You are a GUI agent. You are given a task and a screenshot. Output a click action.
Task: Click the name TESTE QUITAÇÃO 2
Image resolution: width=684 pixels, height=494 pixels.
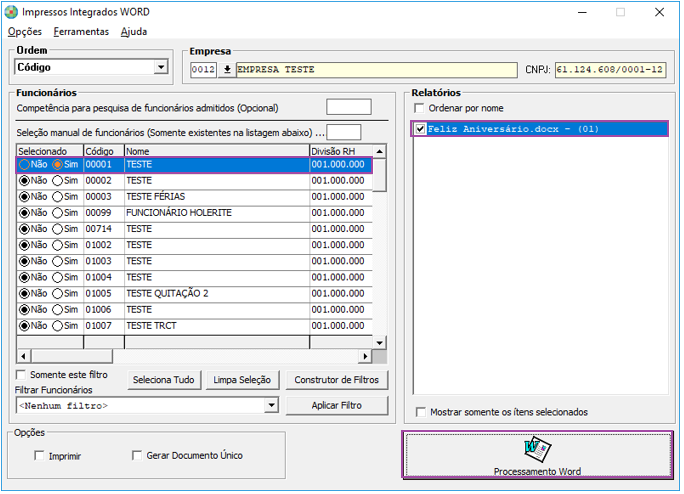pos(168,295)
